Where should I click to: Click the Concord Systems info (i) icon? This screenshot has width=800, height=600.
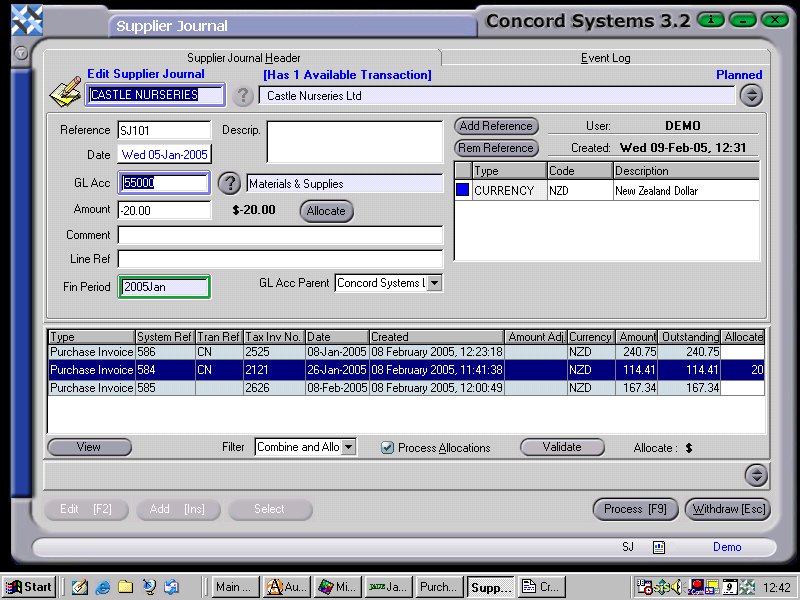711,20
